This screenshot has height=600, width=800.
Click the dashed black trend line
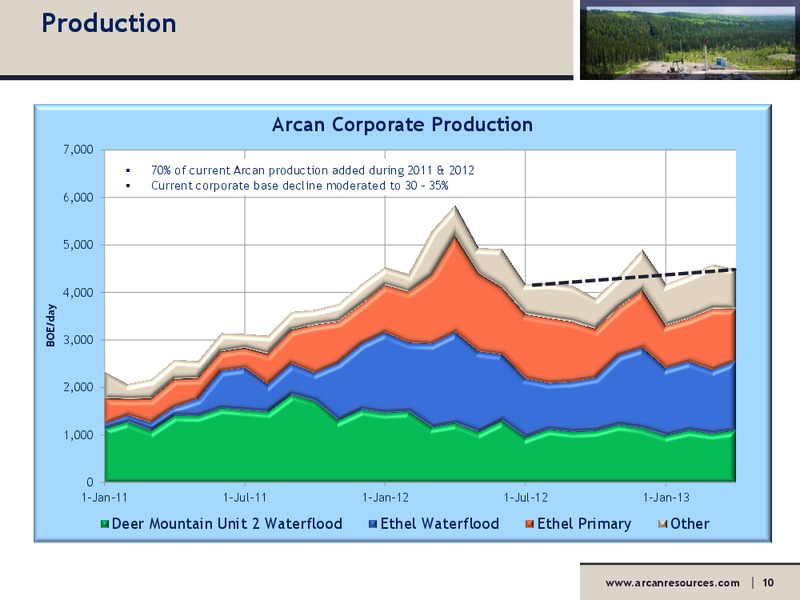coord(633,277)
